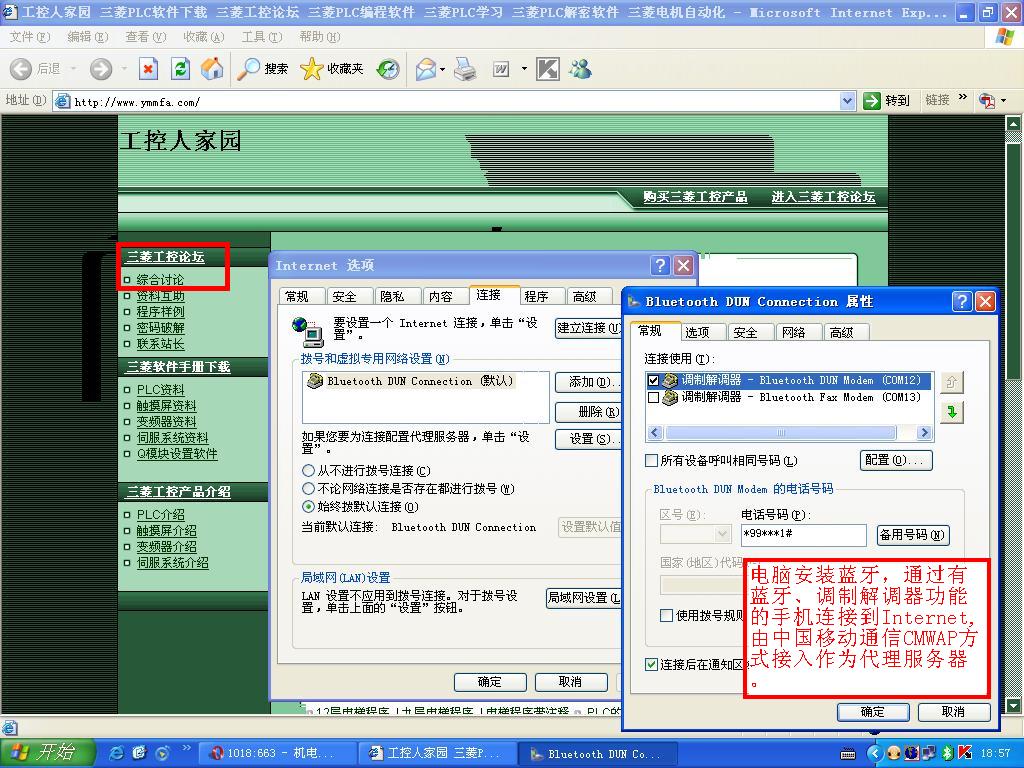Uncheck Bluetooth DUN Modem (COM12) checkbox
The width and height of the screenshot is (1024, 768).
point(654,381)
